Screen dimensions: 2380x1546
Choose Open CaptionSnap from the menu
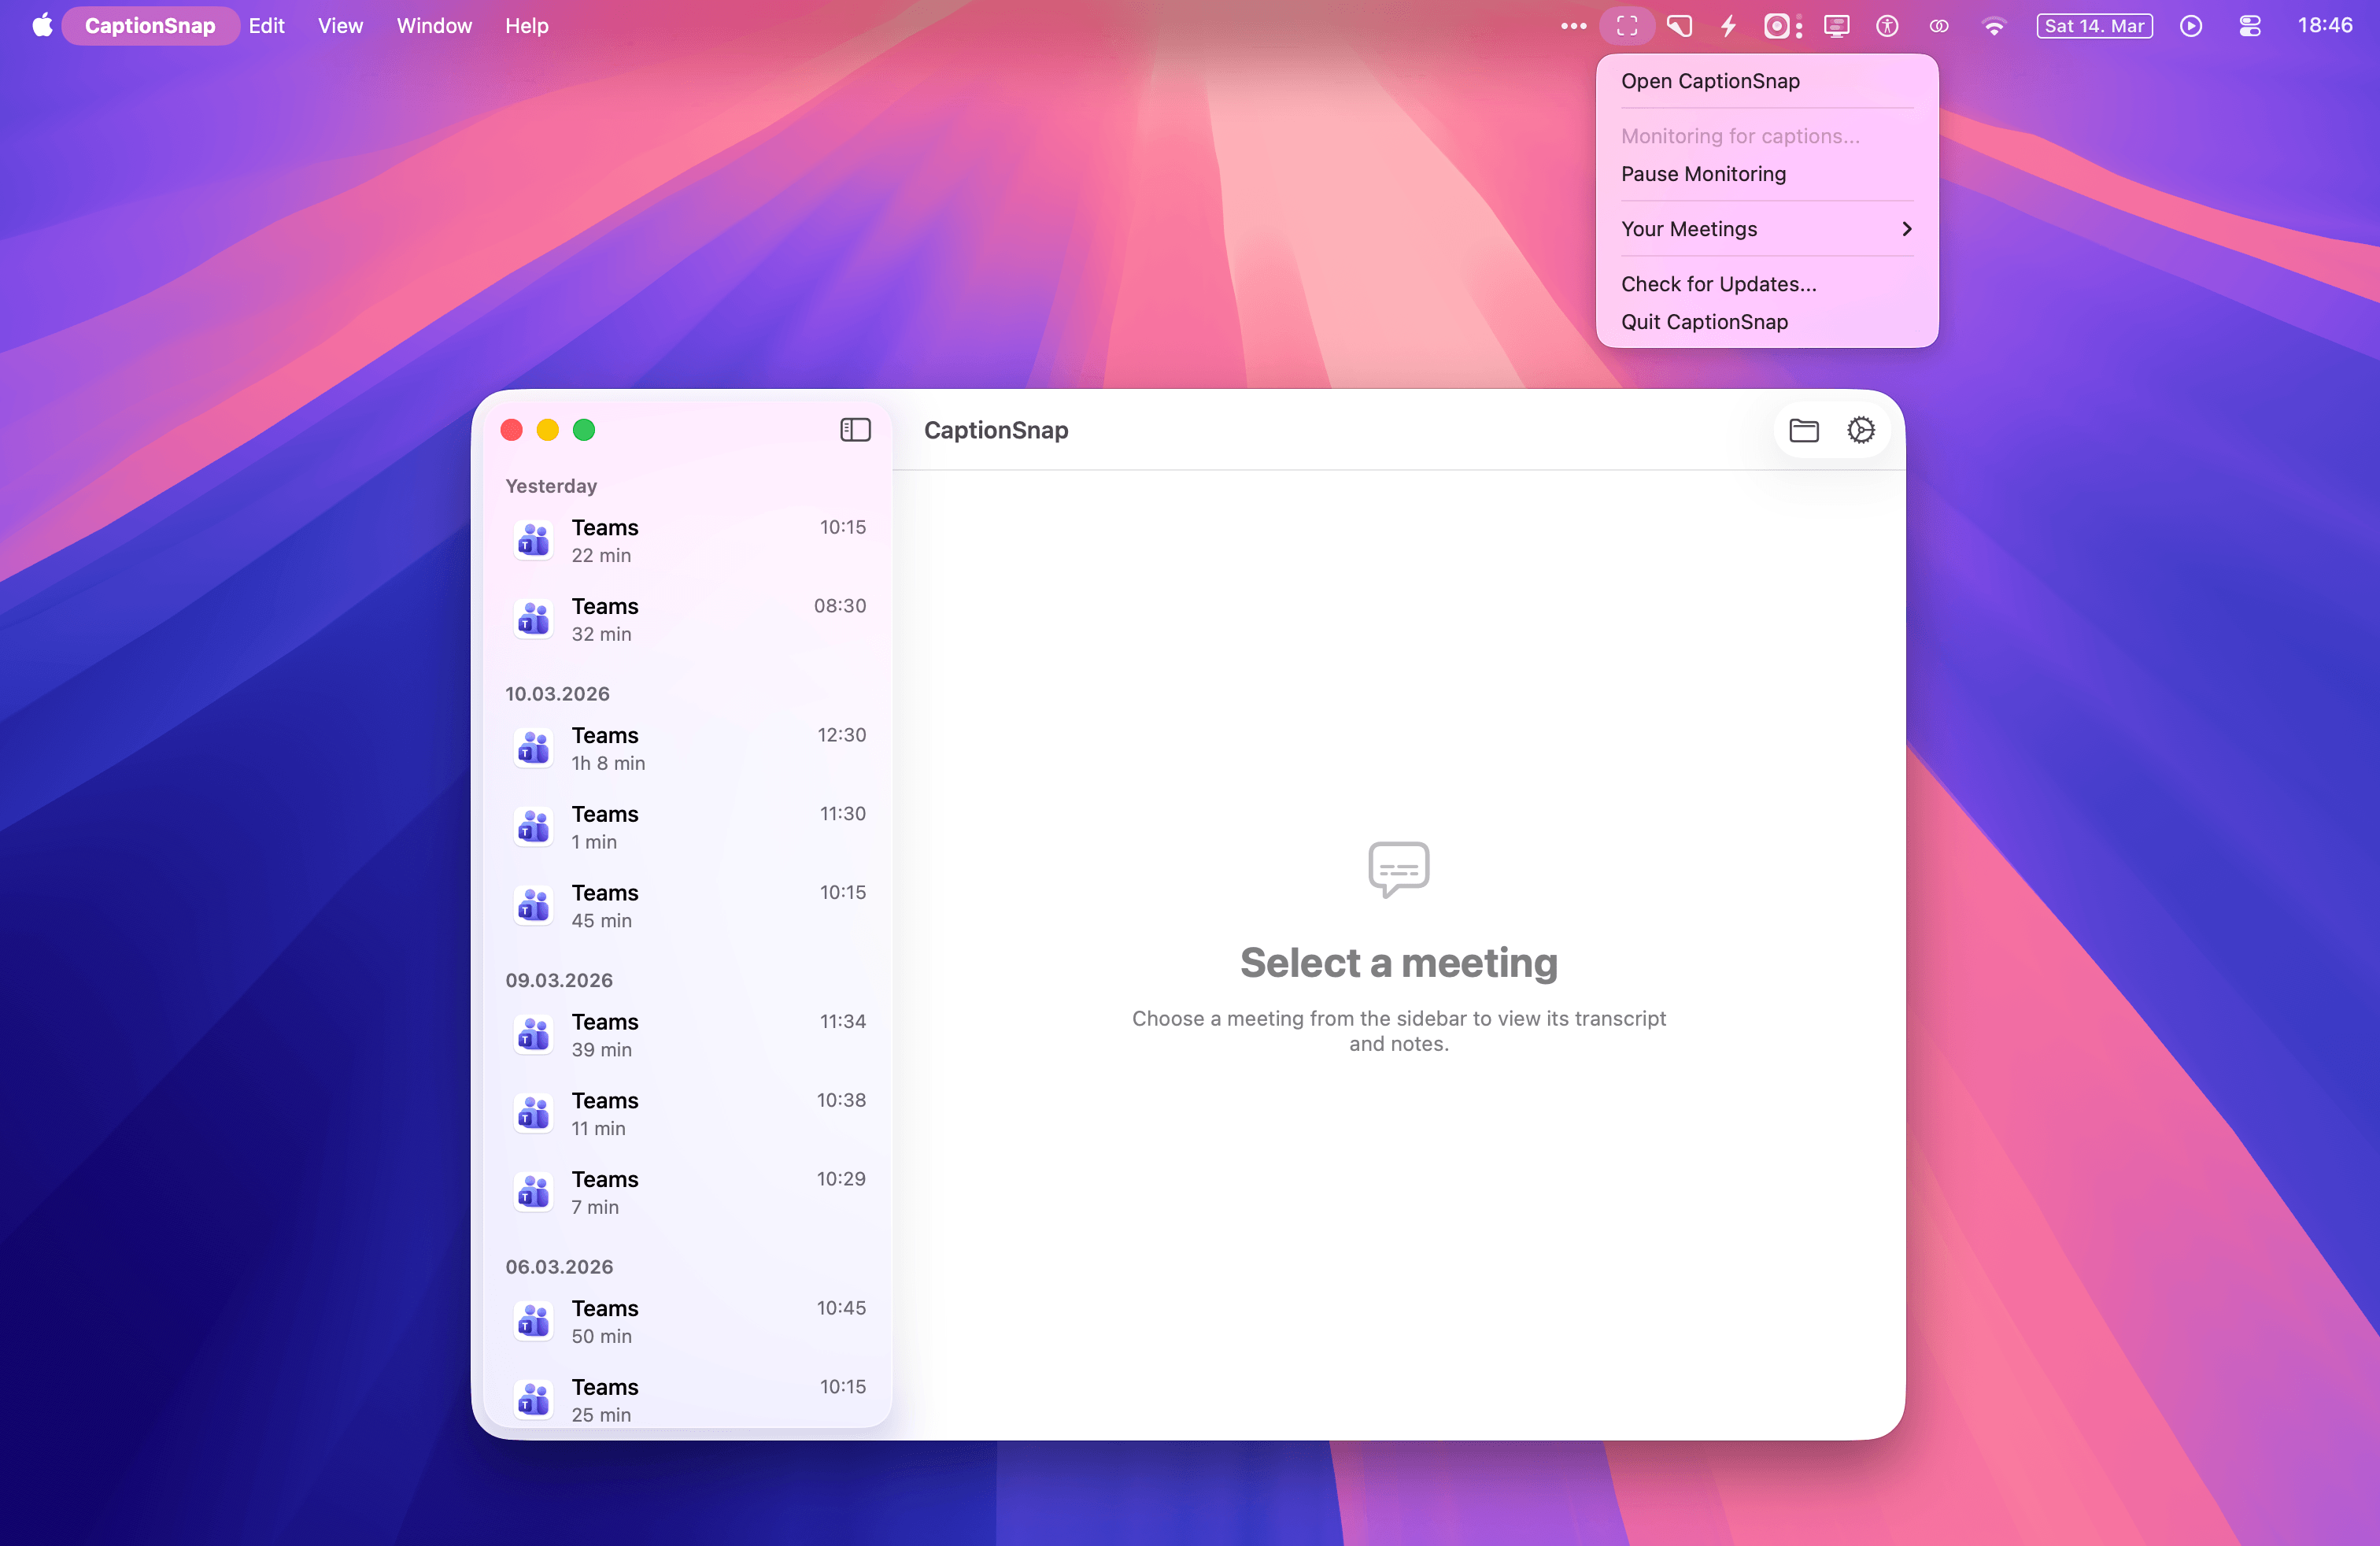(1710, 81)
